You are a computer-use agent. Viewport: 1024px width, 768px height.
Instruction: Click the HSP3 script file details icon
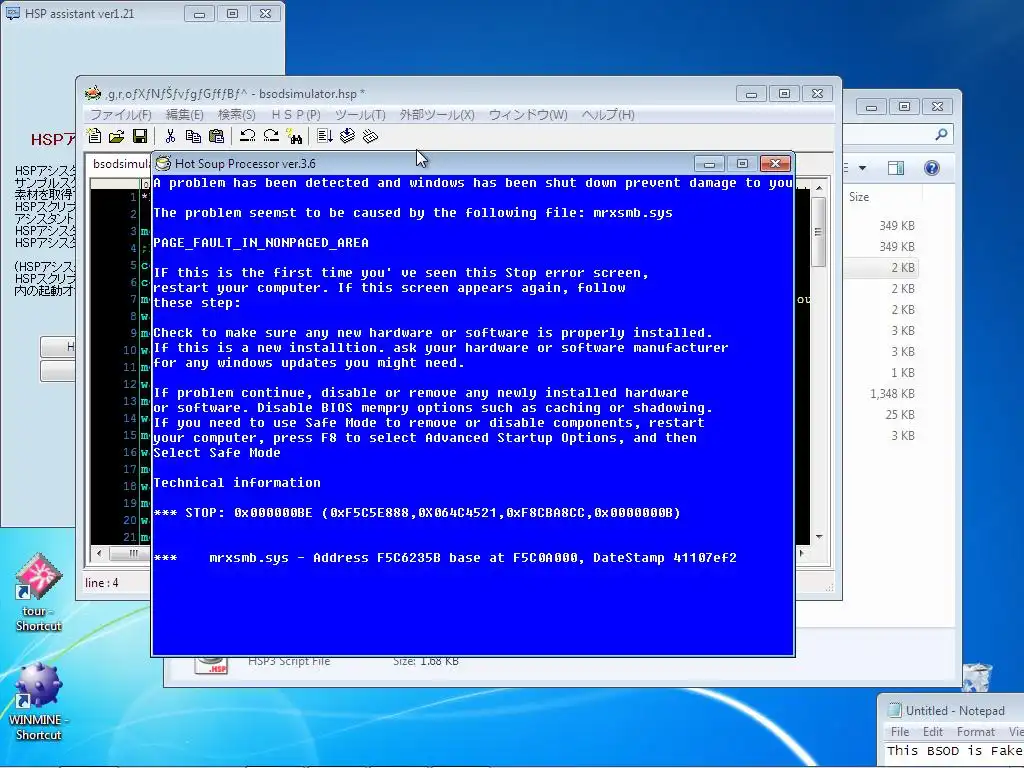point(211,665)
